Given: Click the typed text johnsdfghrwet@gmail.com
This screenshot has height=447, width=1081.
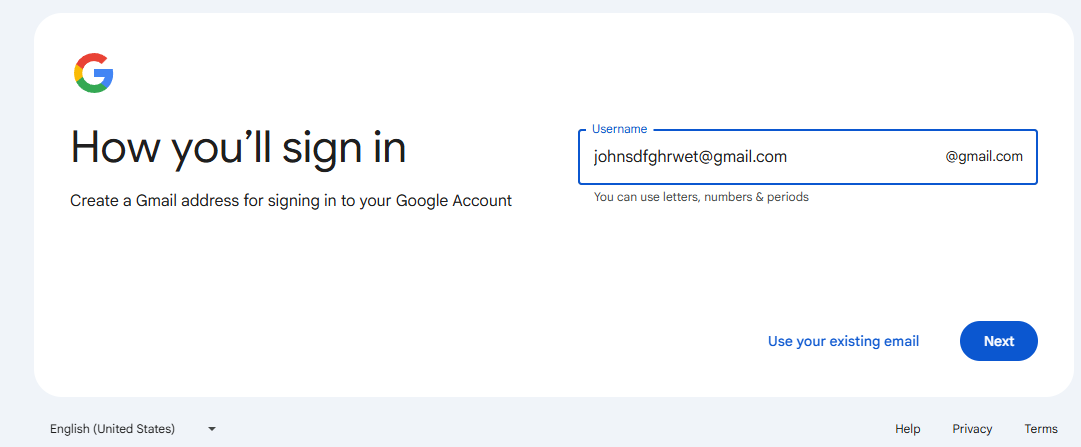Looking at the screenshot, I should (x=690, y=157).
